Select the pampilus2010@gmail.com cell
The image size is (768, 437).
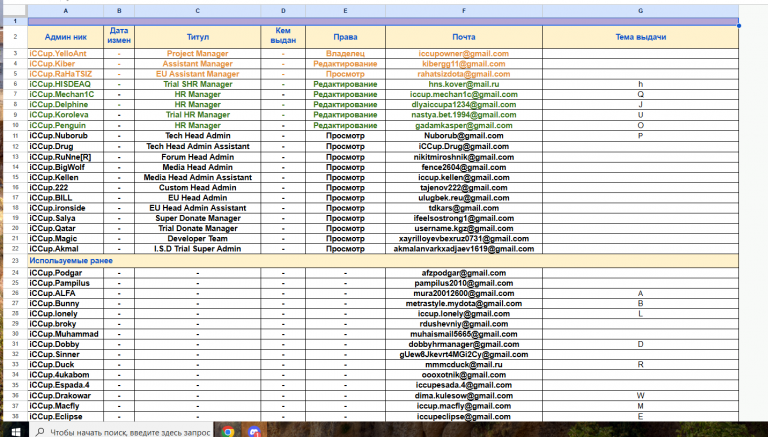click(464, 283)
